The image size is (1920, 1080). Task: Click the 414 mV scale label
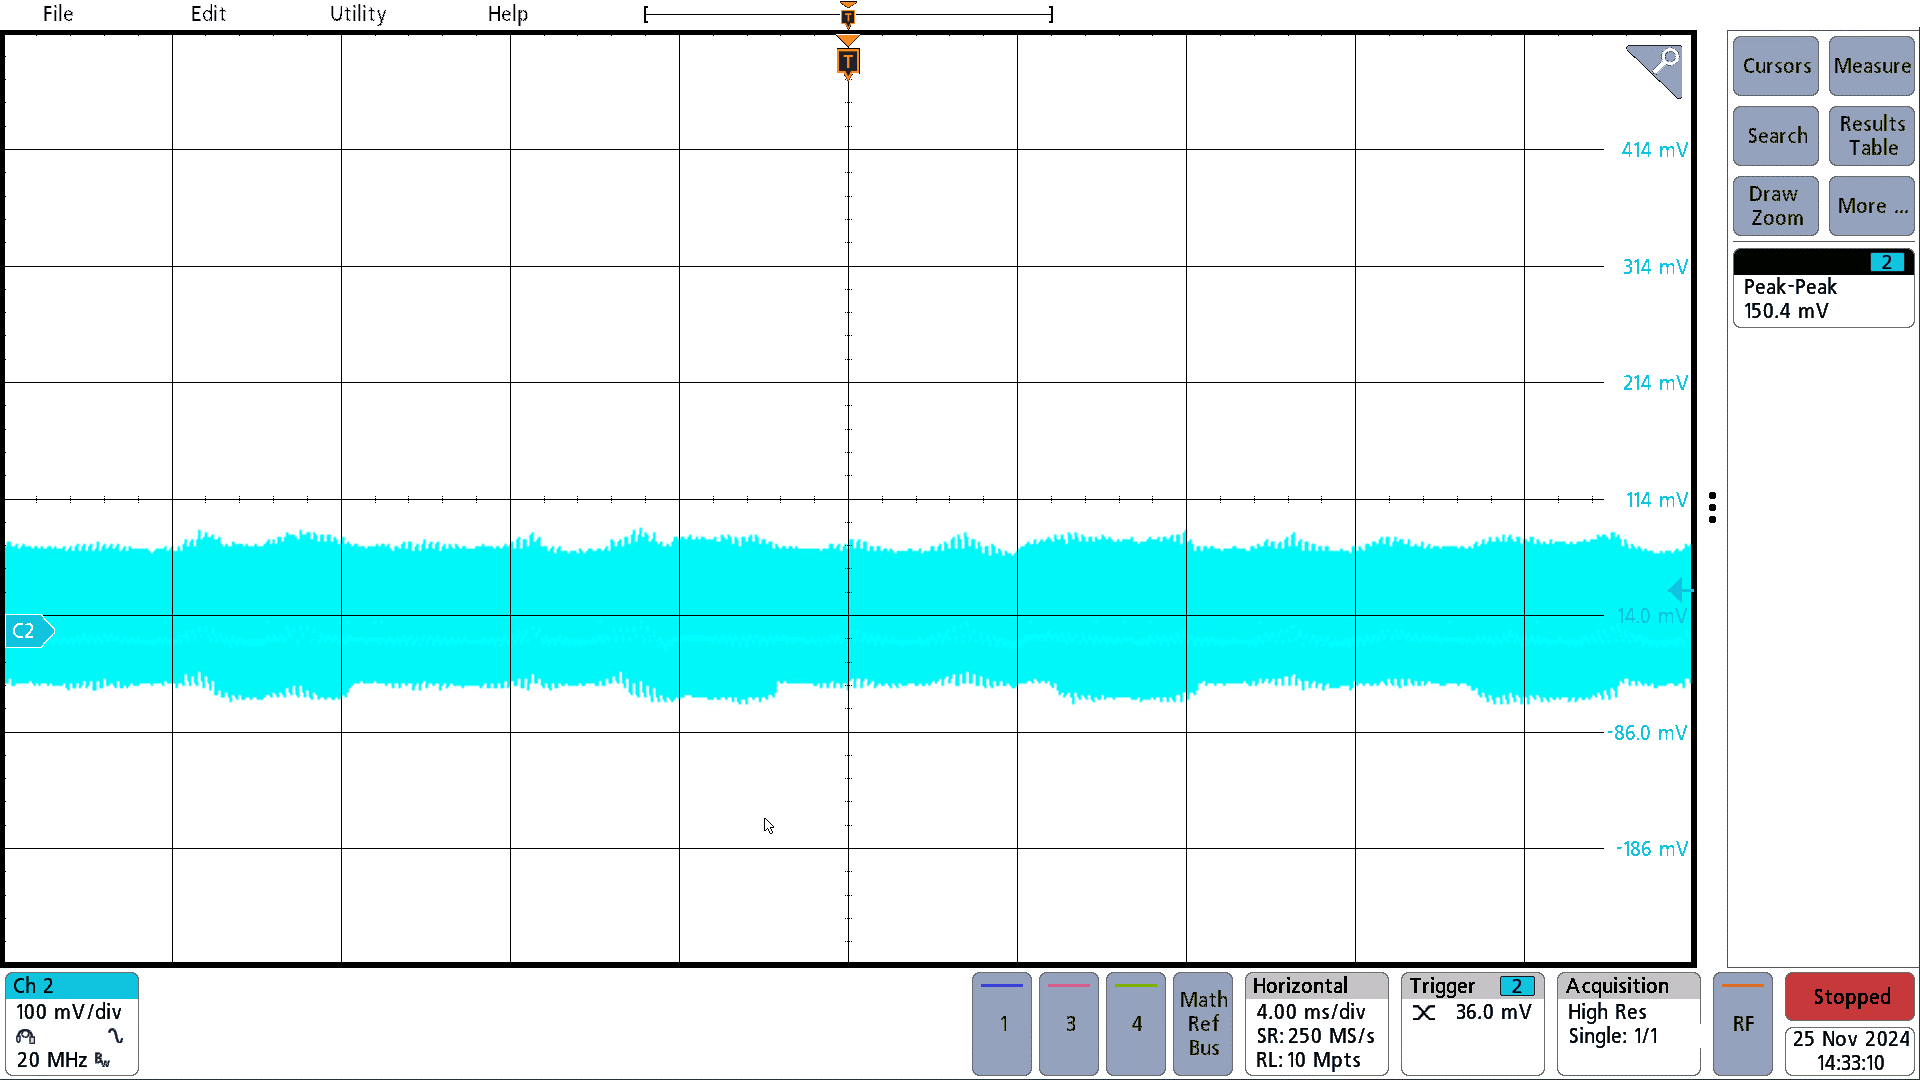[1654, 150]
